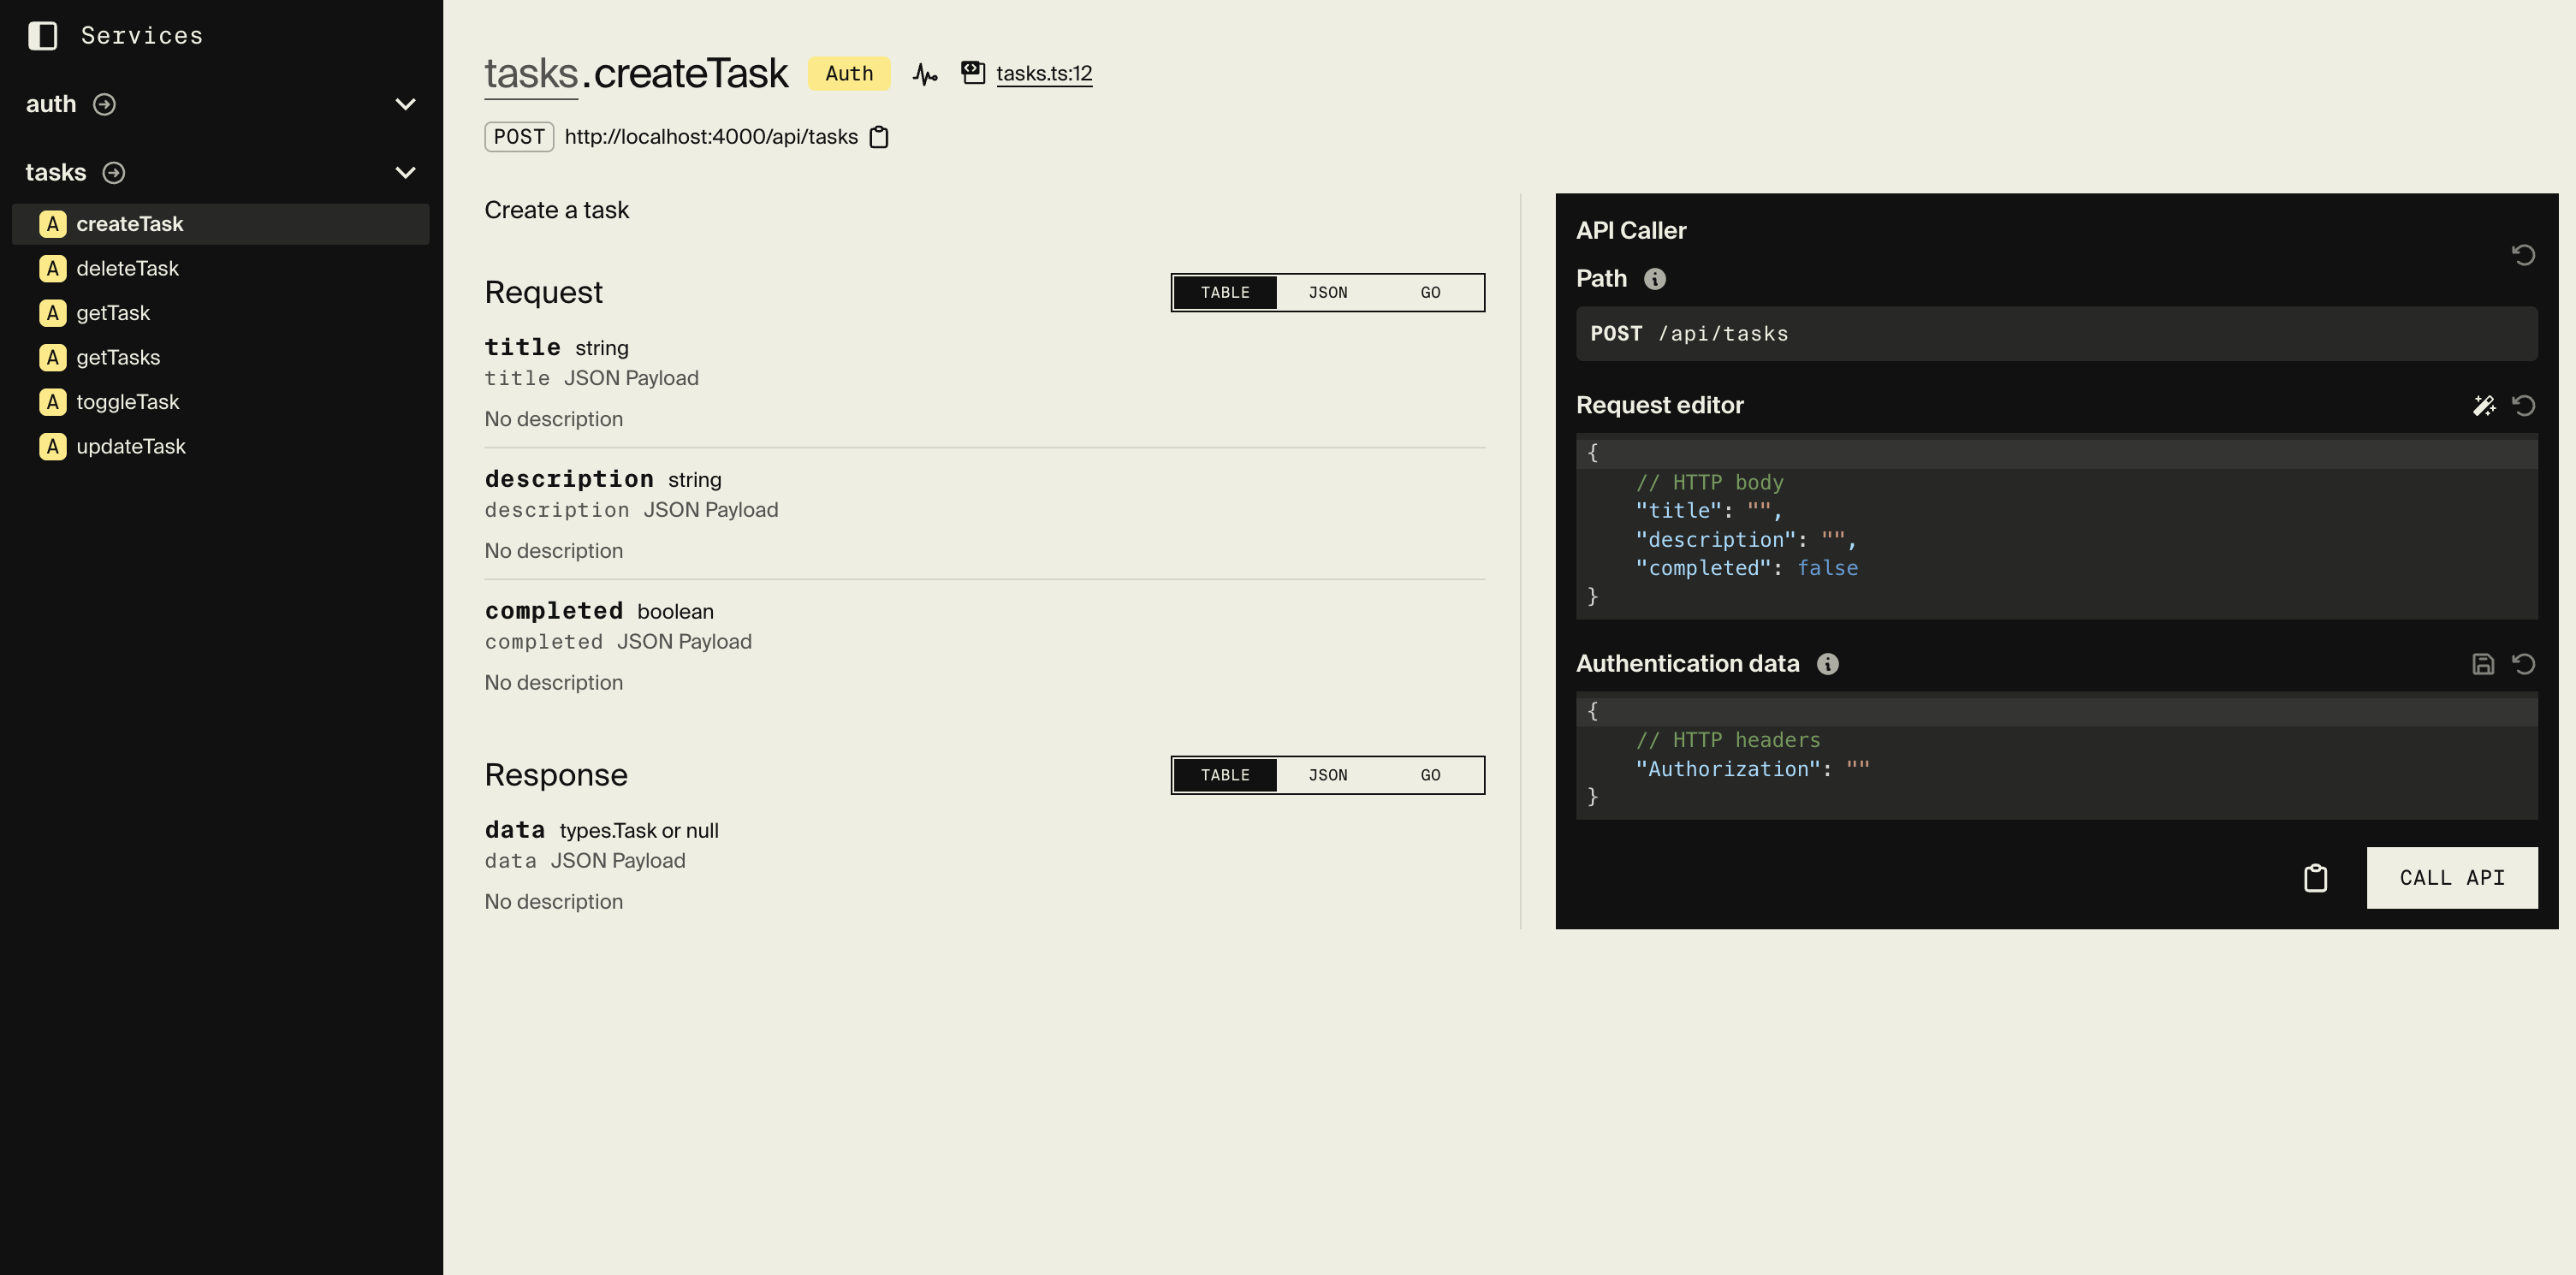Copy the endpoint URL with the clipboard icon

click(x=879, y=137)
